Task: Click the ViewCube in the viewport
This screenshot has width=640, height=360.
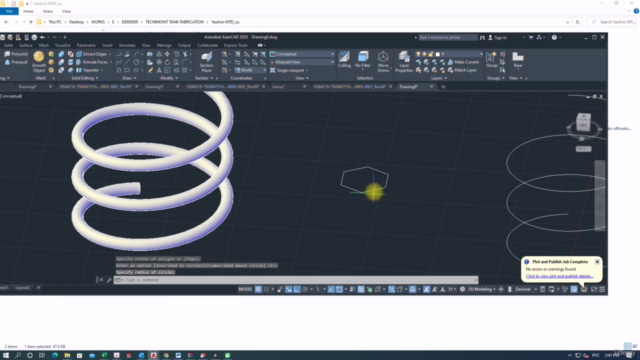Action: 584,123
